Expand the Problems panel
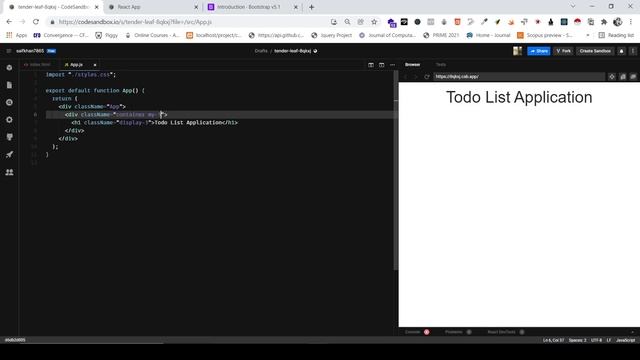Image resolution: width=640 pixels, height=360 pixels. (458, 332)
